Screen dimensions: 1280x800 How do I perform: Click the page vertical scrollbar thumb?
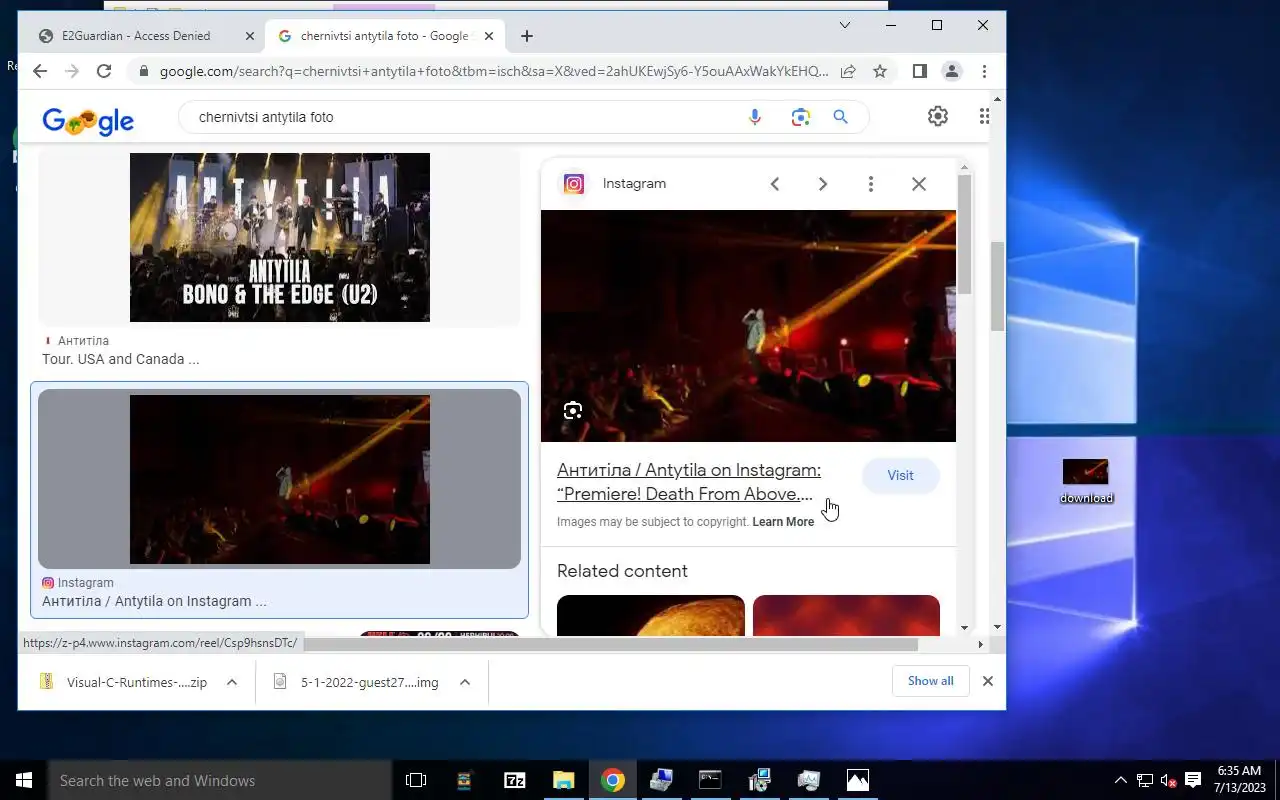[998, 286]
